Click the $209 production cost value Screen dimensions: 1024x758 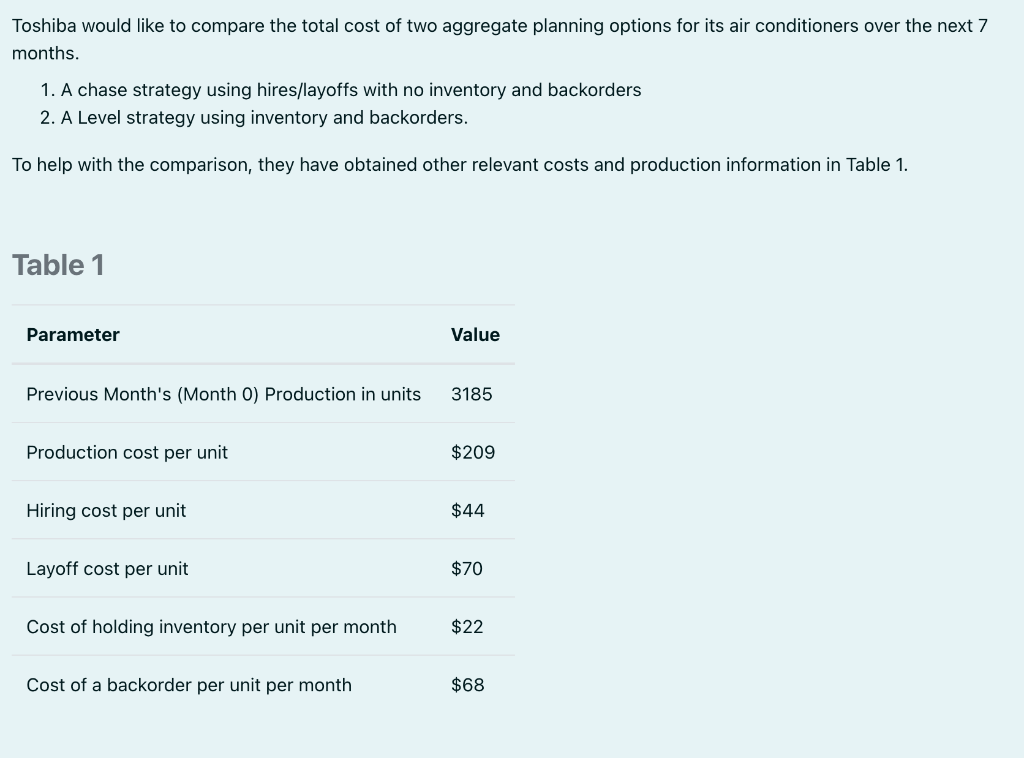(473, 452)
